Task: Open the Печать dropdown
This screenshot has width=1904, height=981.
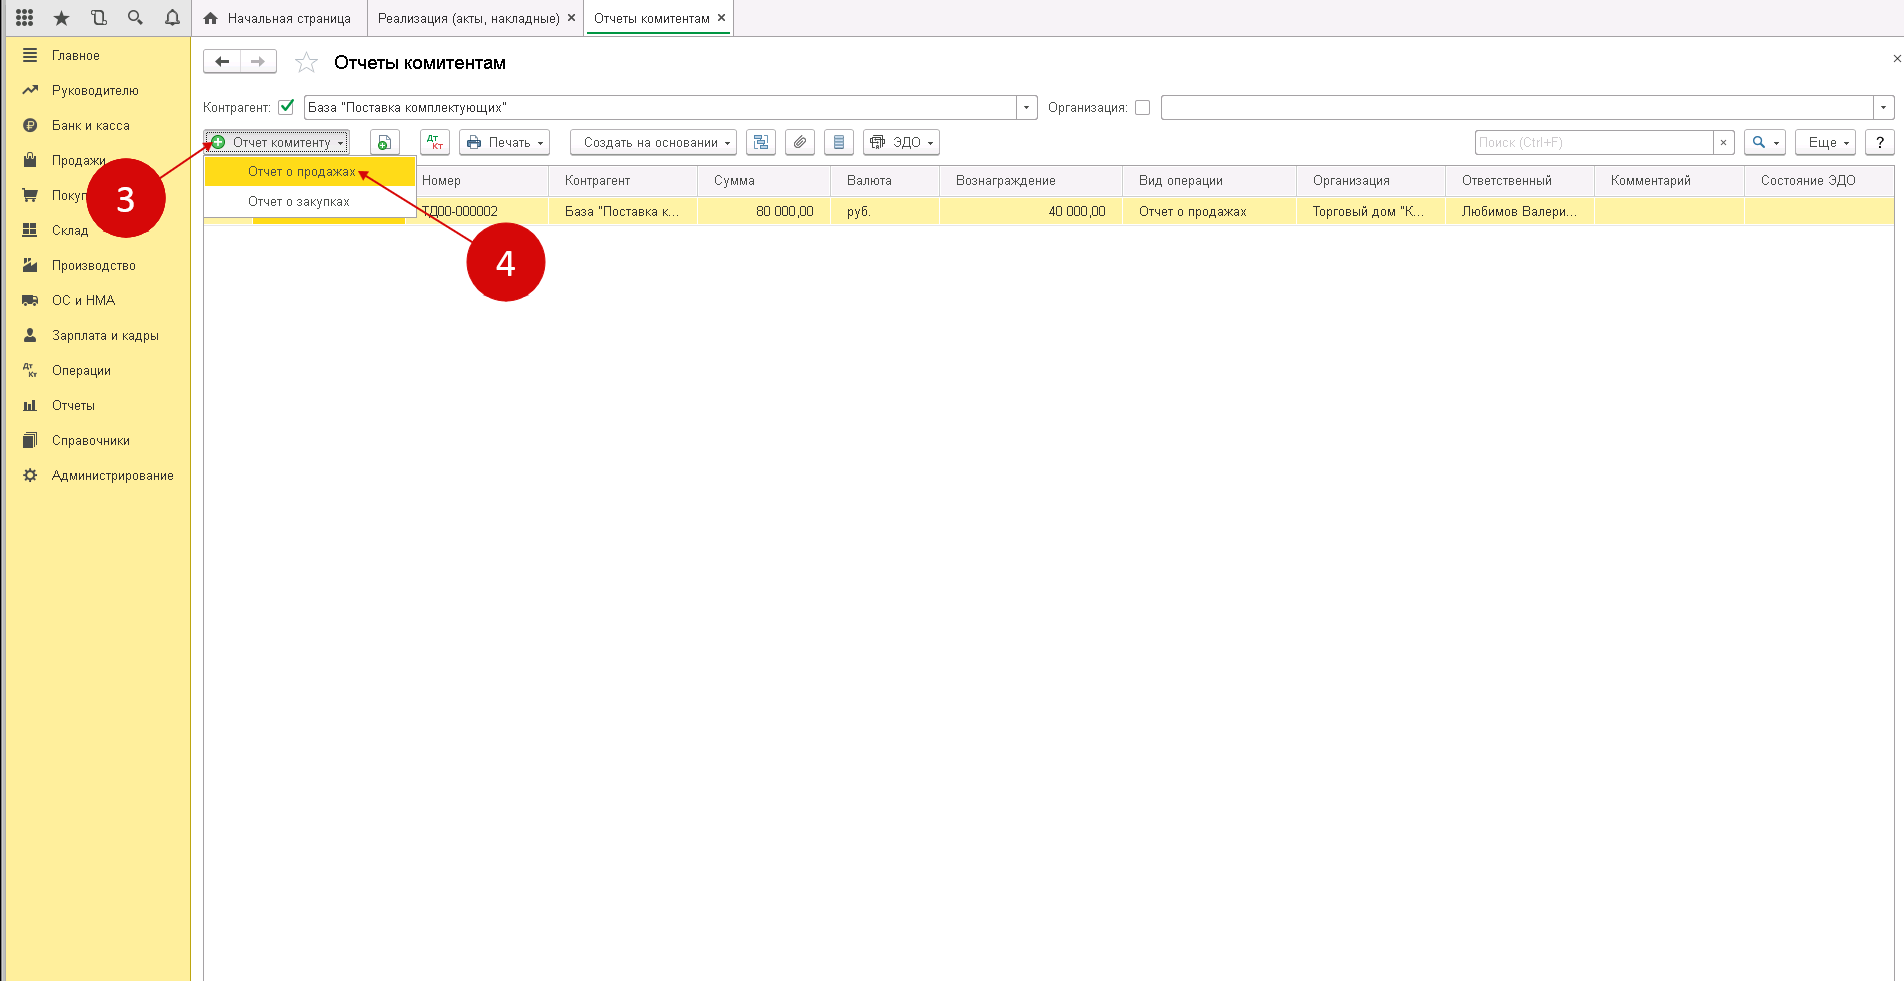Action: 505,143
